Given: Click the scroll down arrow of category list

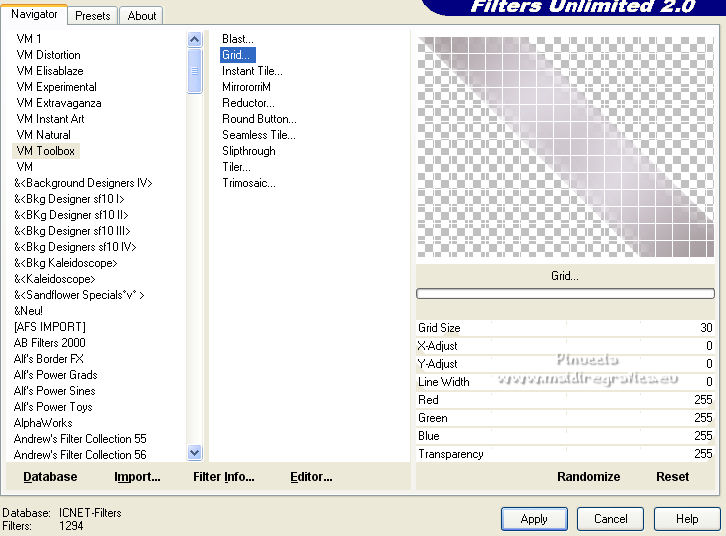Looking at the screenshot, I should (x=194, y=452).
